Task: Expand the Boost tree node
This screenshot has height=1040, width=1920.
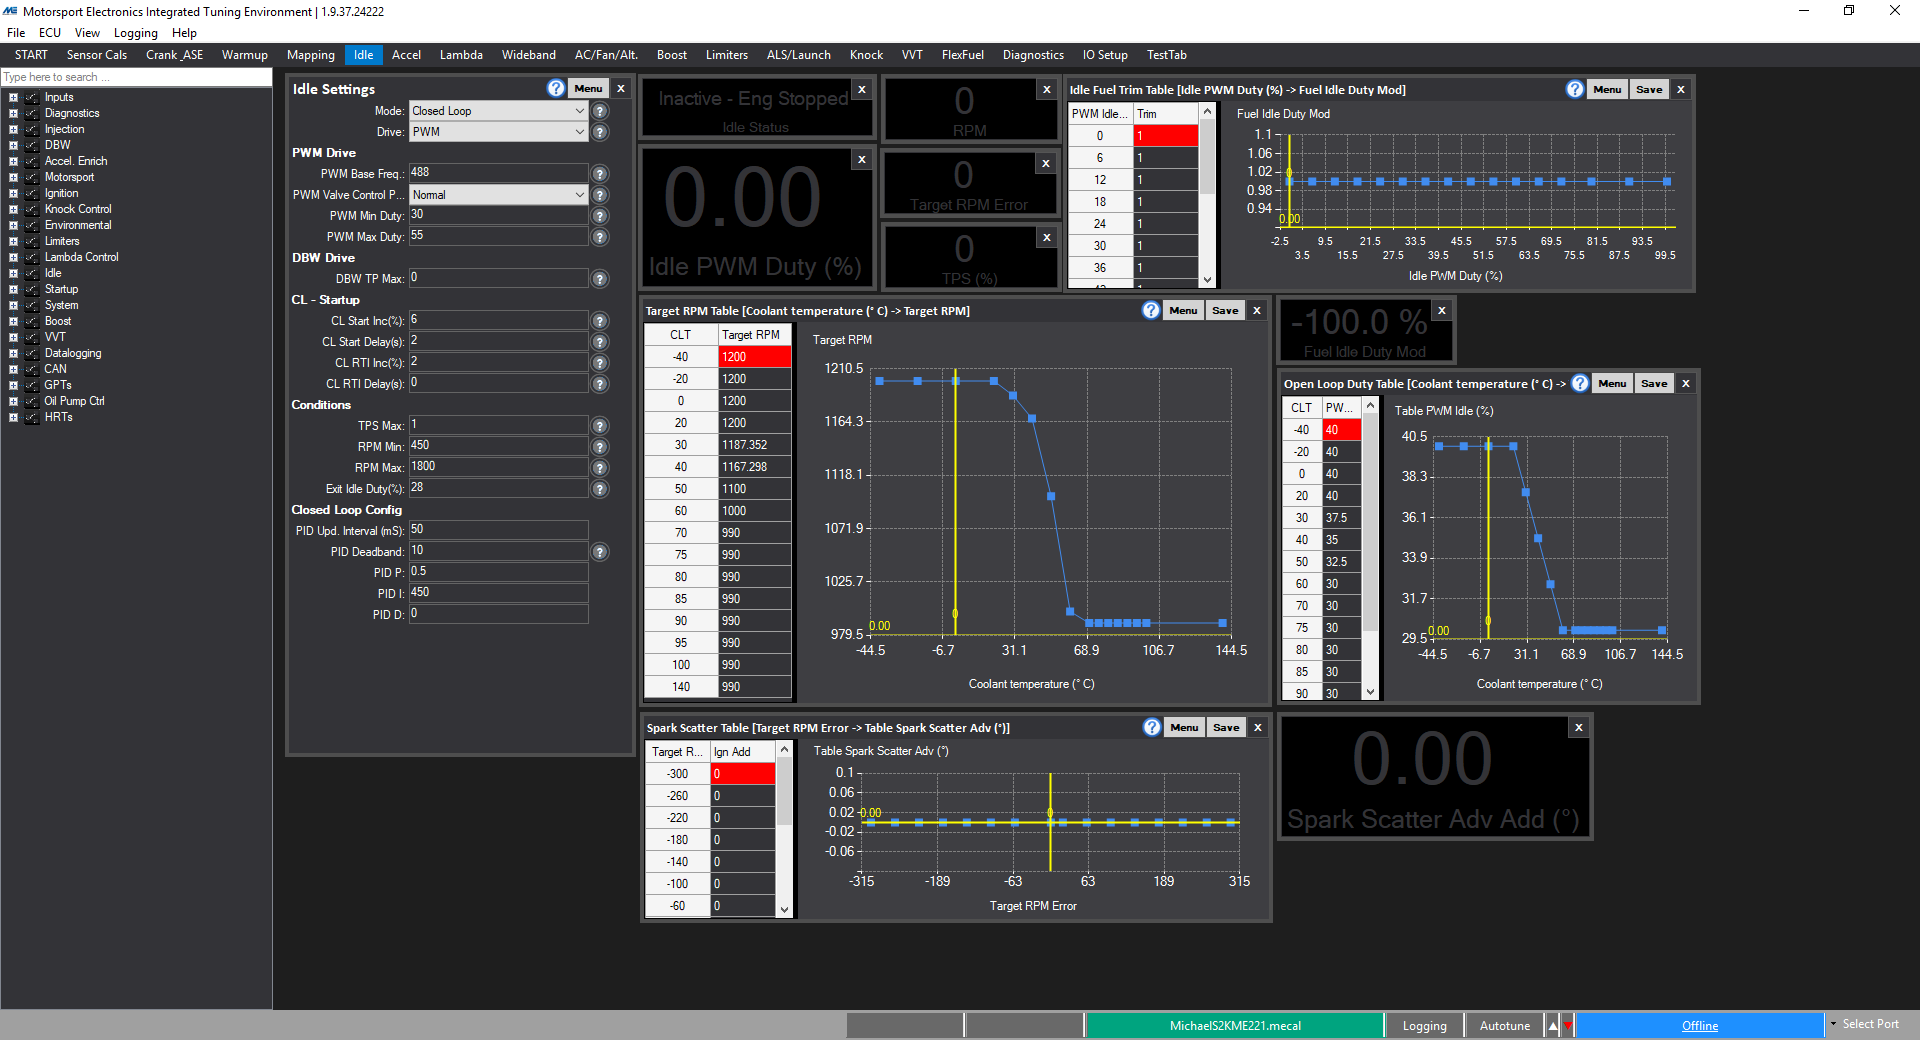Action: (13, 321)
